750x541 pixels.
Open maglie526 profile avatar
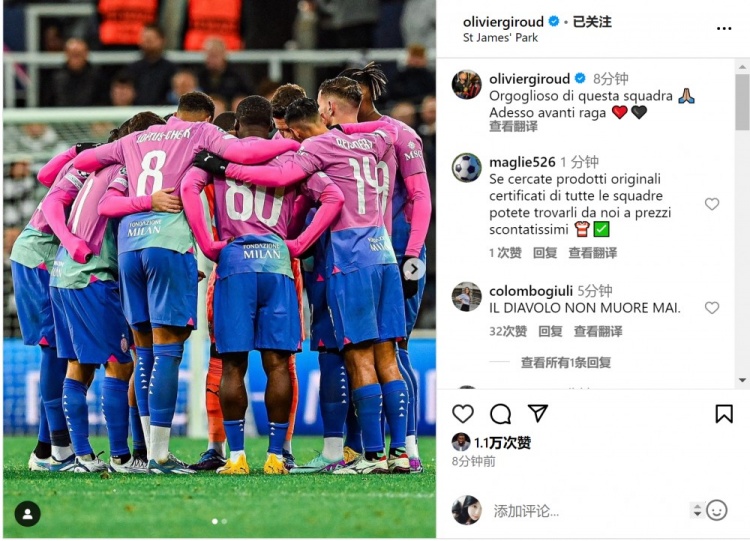click(x=466, y=167)
